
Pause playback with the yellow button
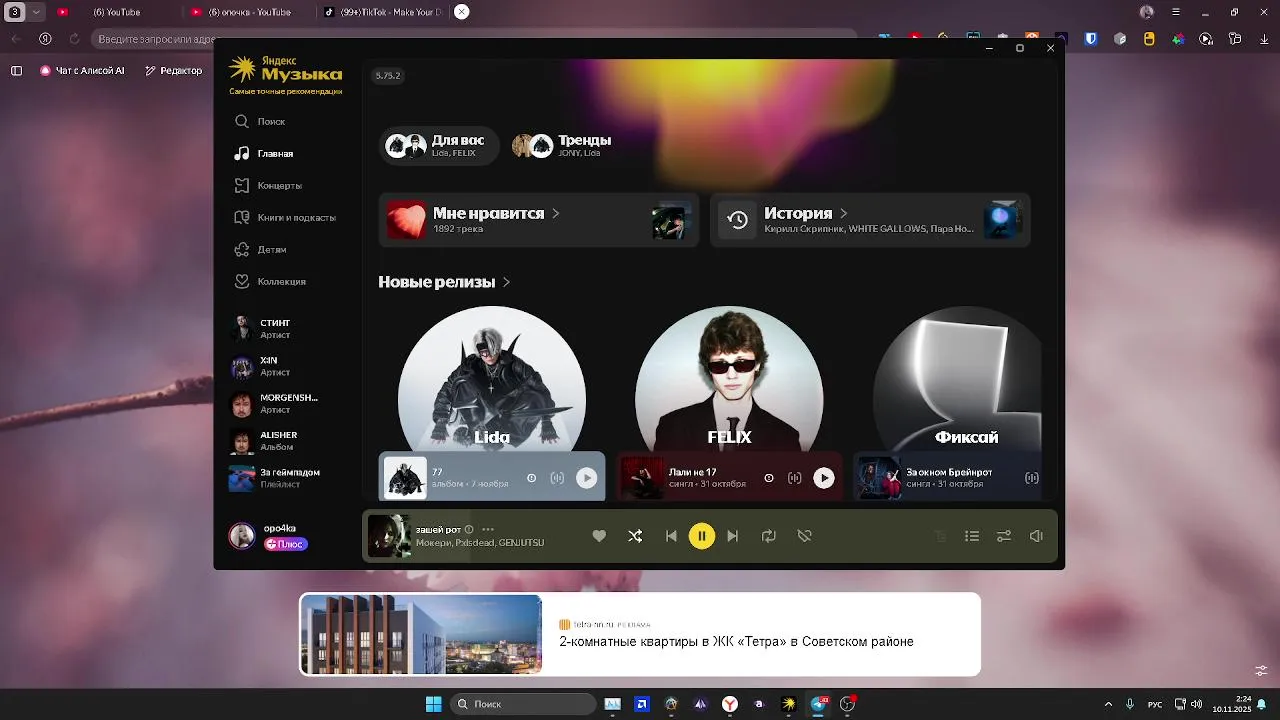(x=702, y=536)
